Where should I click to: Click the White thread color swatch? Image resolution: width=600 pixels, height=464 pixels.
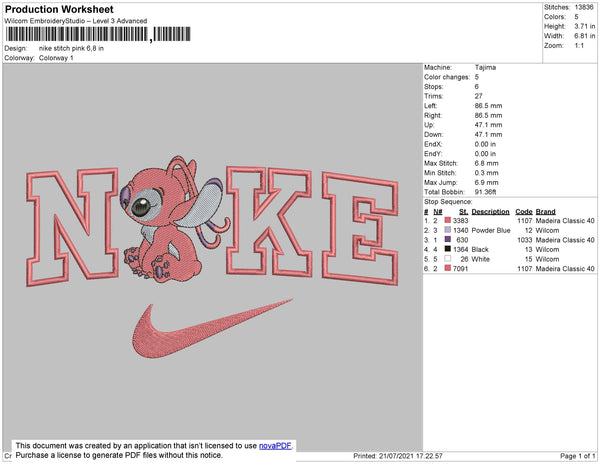click(x=447, y=259)
